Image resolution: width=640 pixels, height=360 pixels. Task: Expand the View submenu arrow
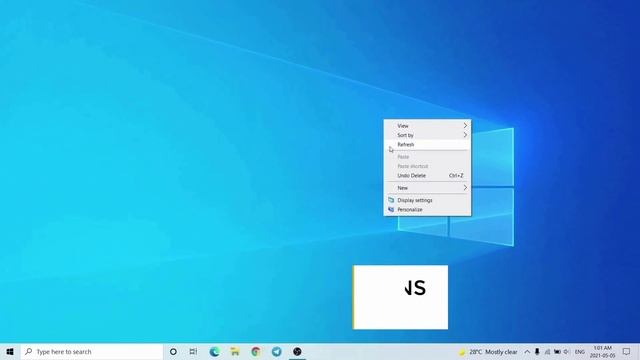click(465, 125)
